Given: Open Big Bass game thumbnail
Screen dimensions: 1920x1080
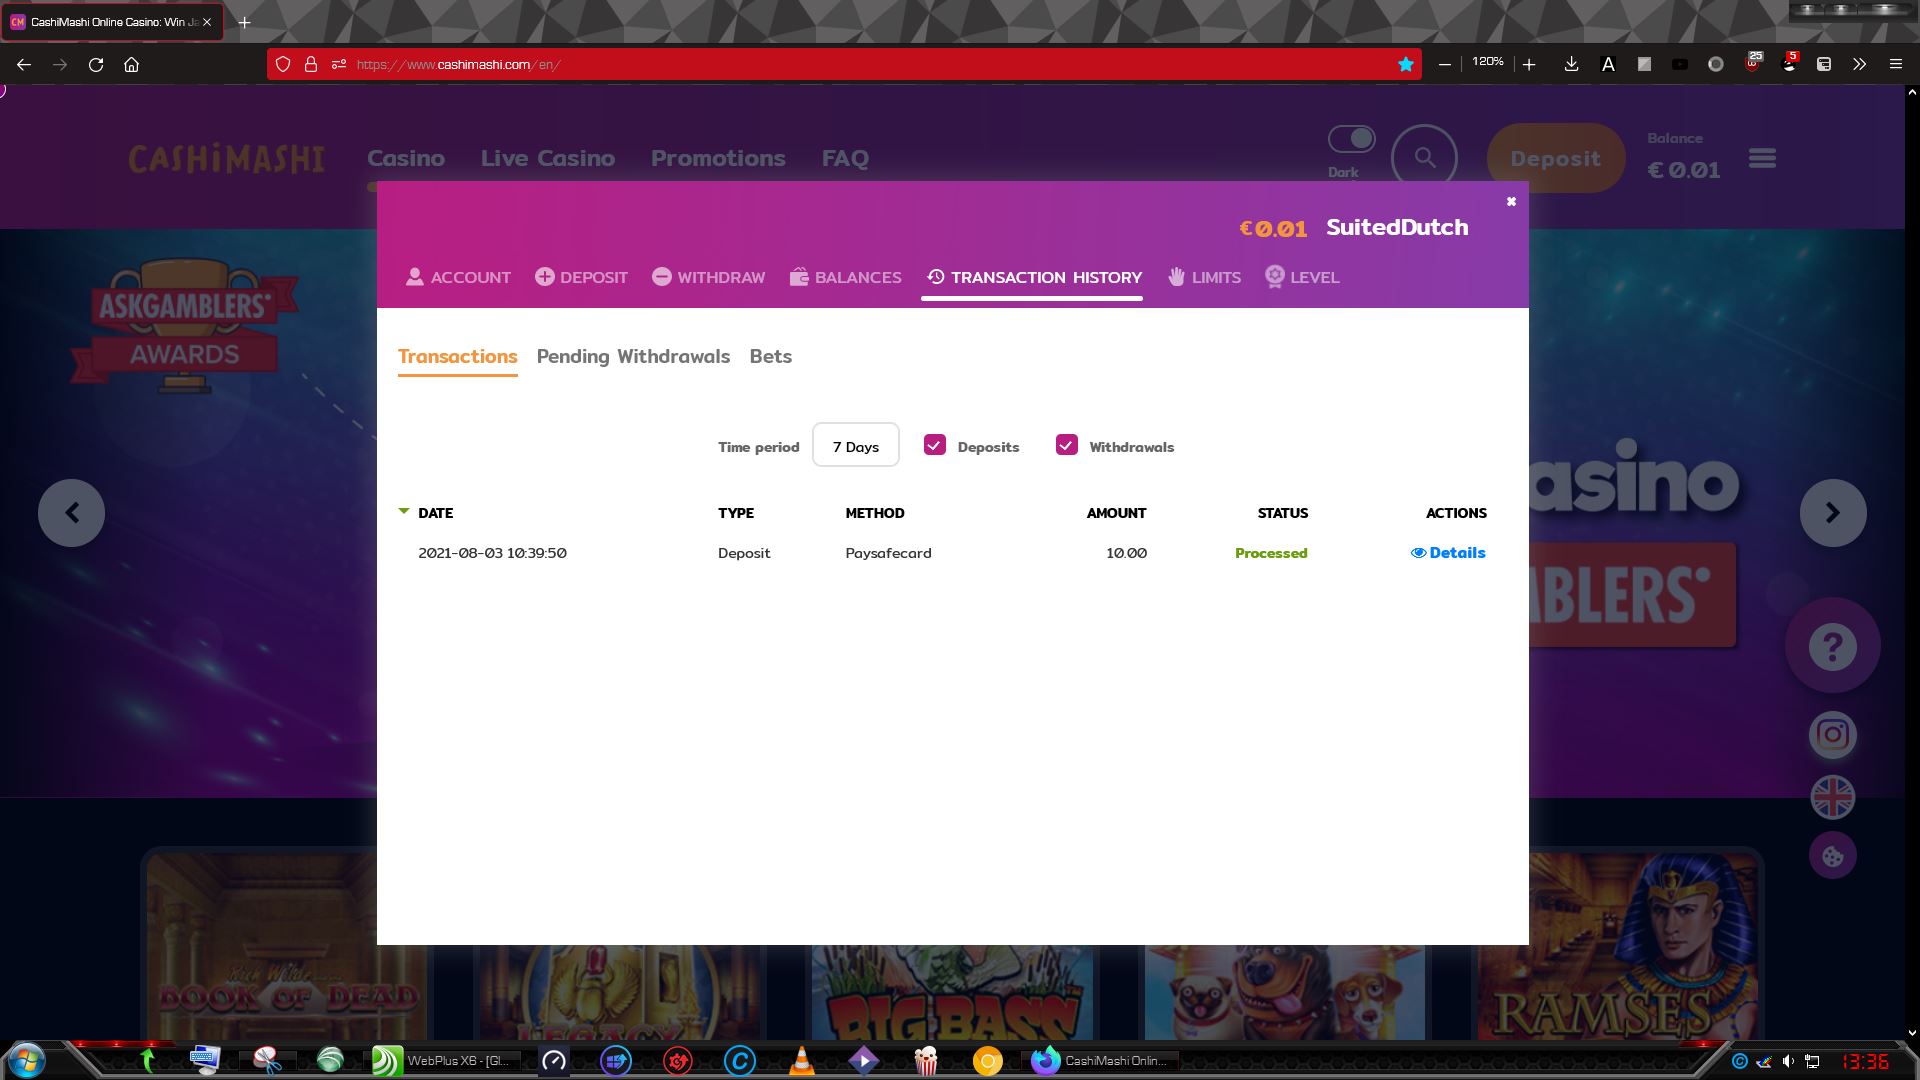Looking at the screenshot, I should click(951, 990).
